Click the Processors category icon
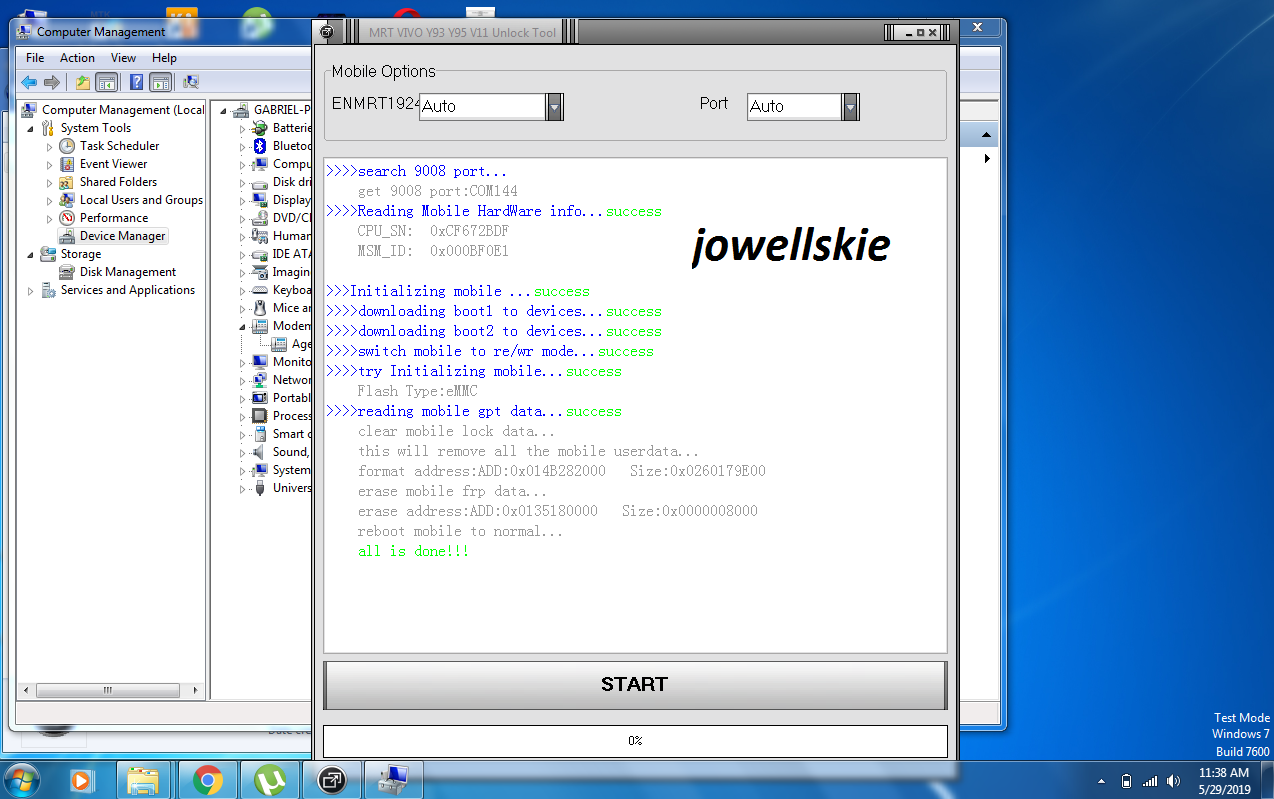 tap(260, 416)
